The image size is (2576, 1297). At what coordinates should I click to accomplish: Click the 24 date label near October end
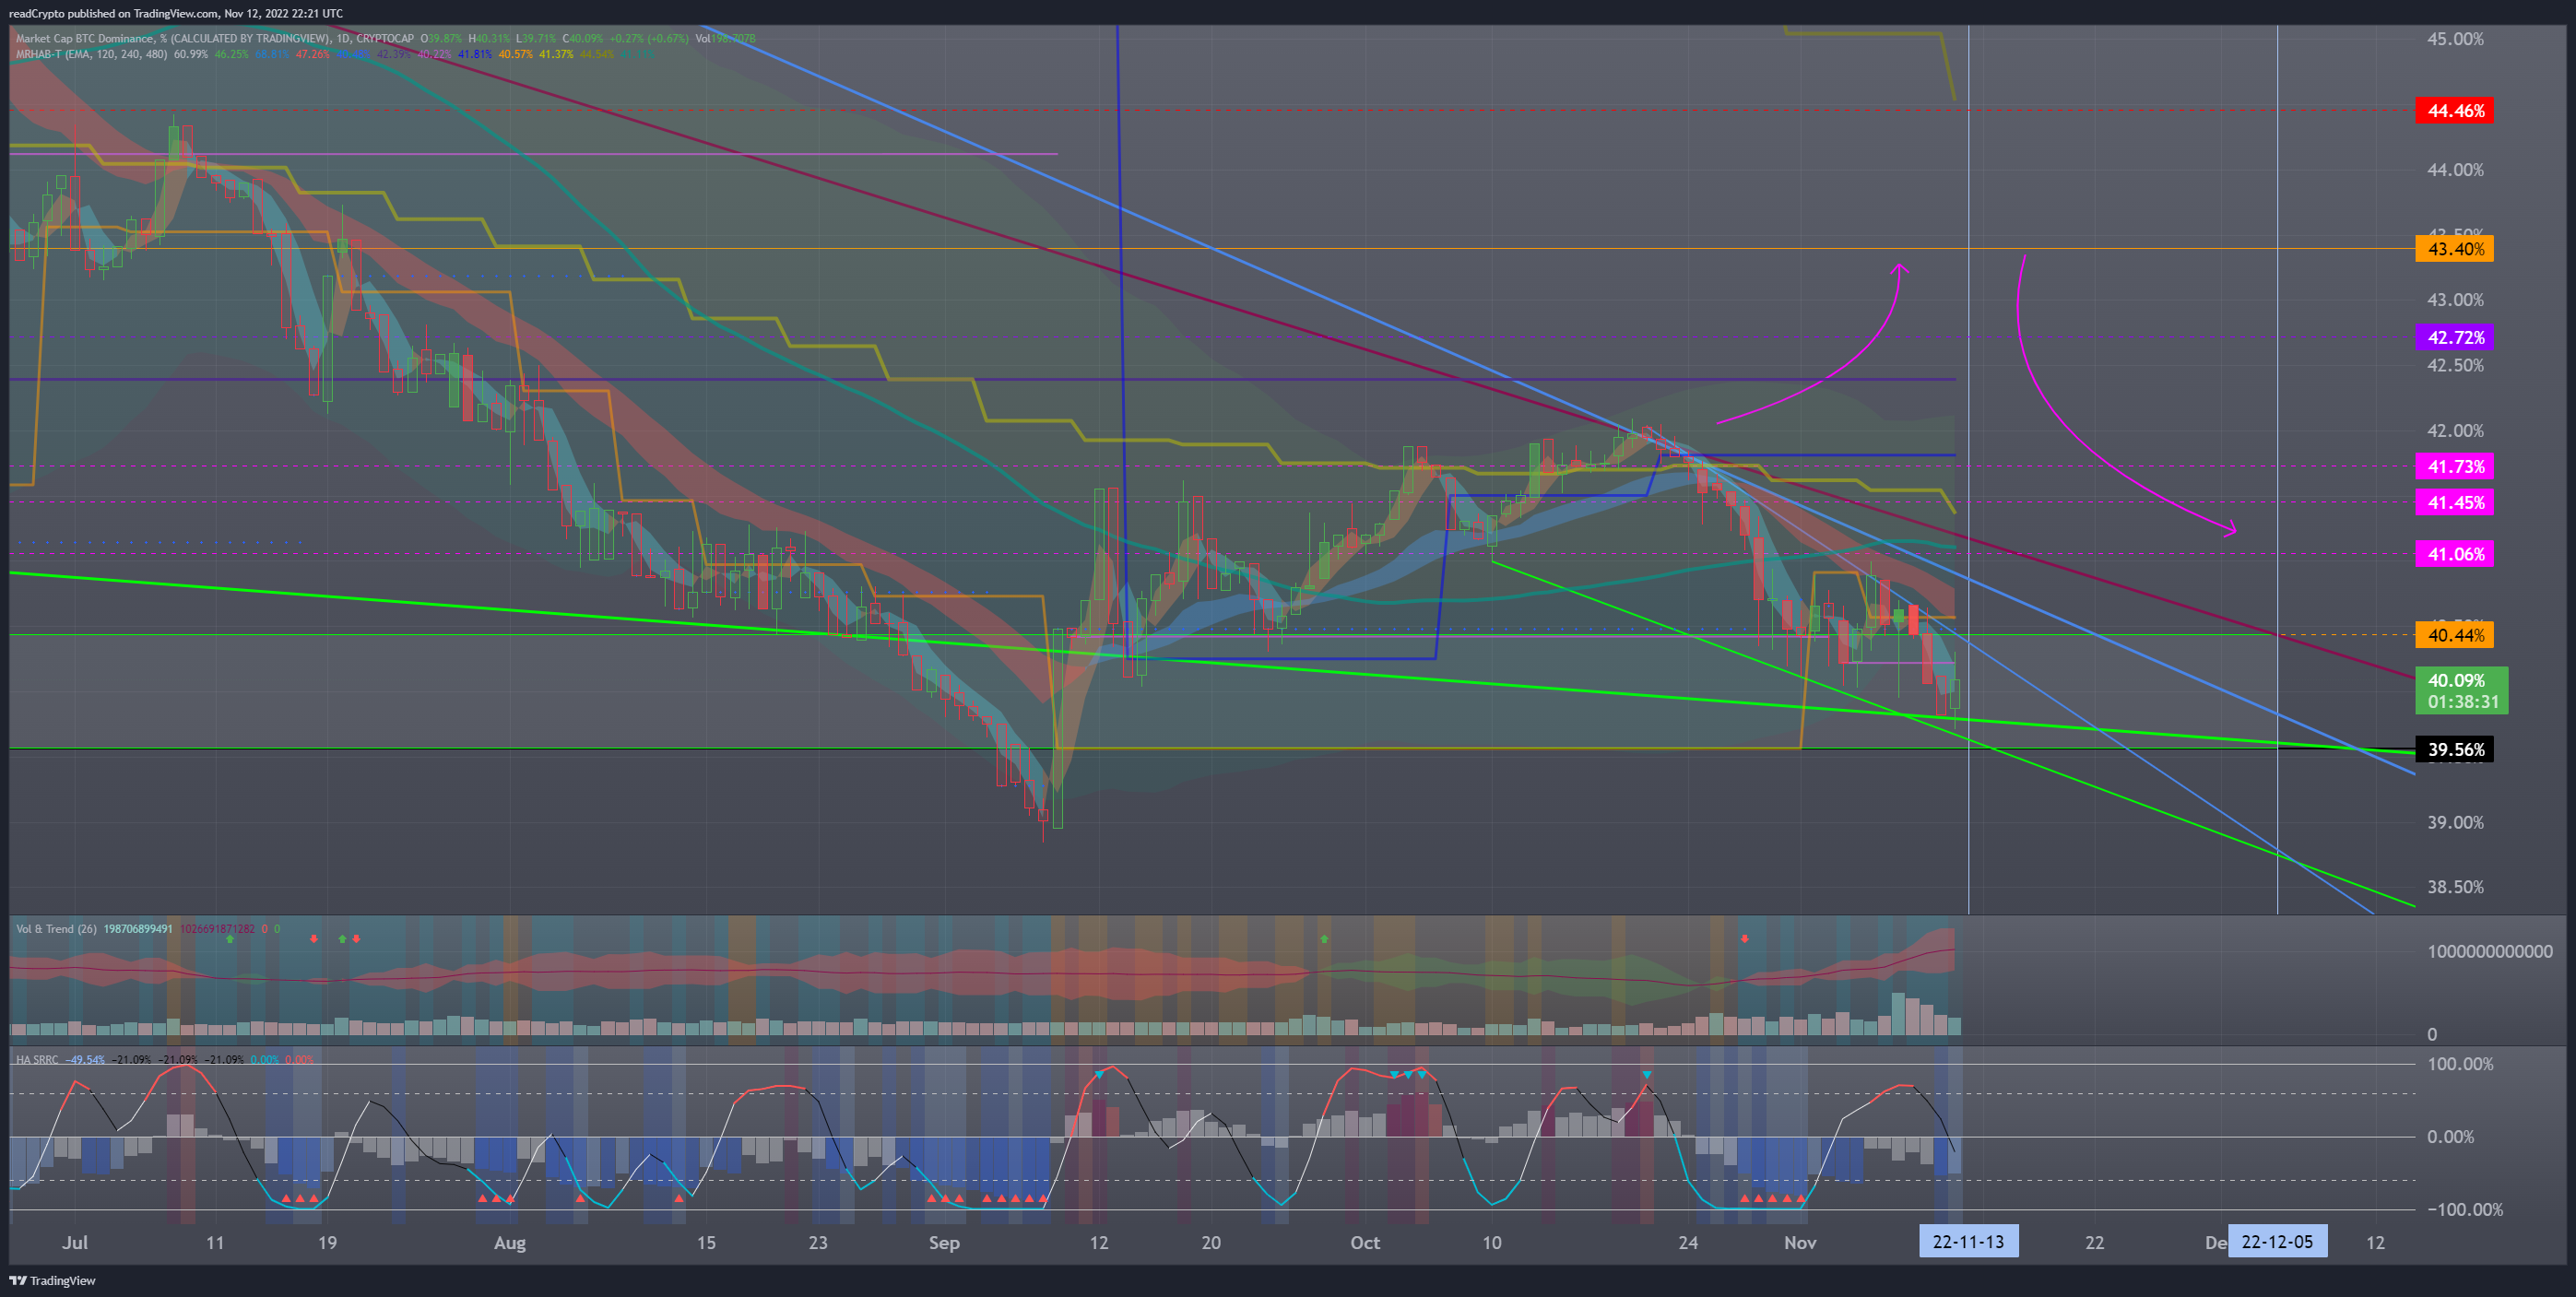point(1688,1242)
